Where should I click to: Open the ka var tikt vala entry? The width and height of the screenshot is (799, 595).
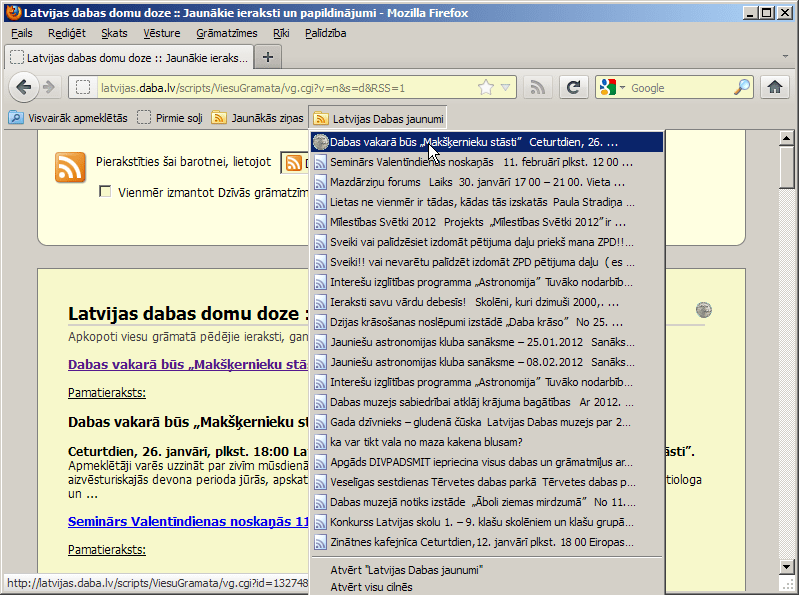[x=487, y=442]
